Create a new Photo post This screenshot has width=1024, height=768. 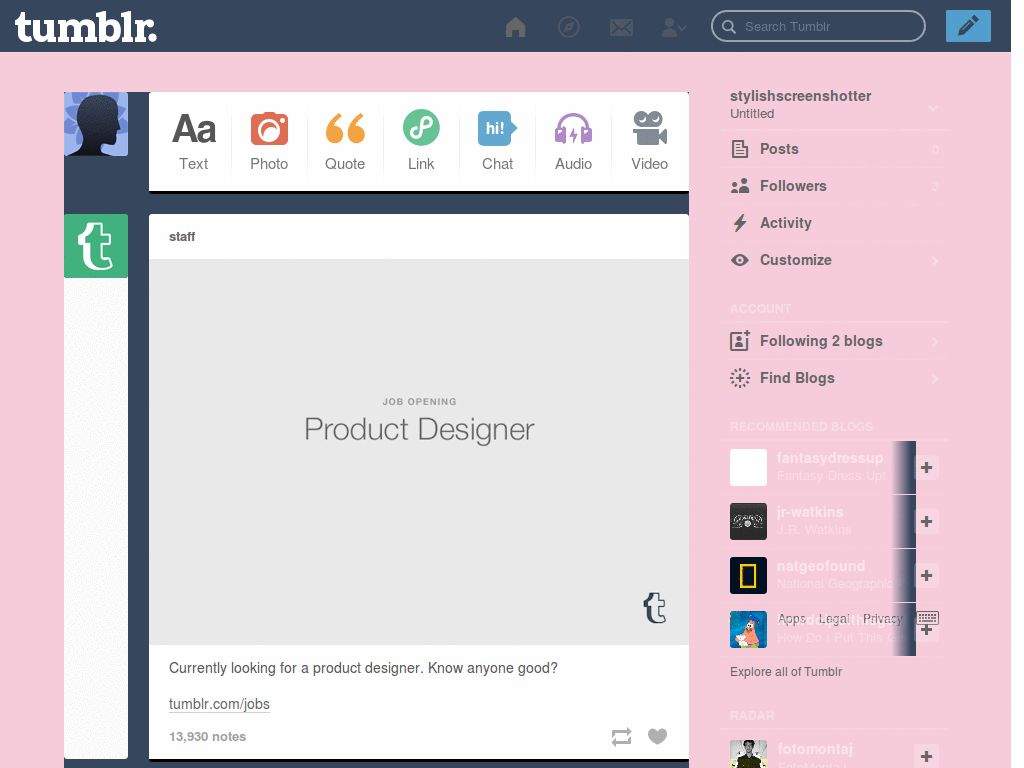[x=269, y=142]
